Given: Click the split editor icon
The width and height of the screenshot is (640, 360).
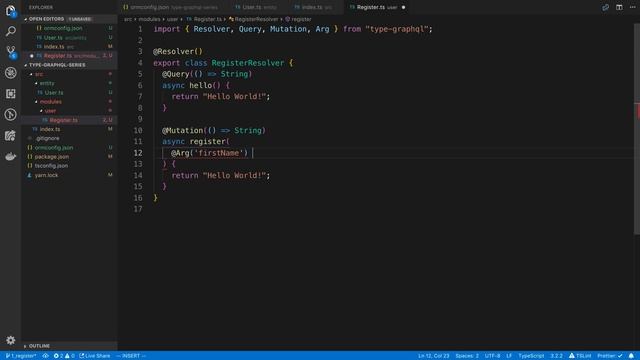Looking at the screenshot, I should 619,7.
